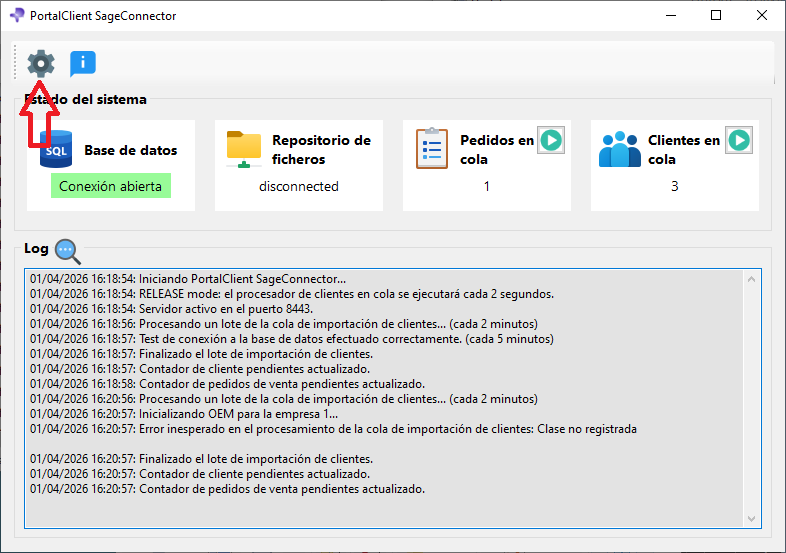Click the Log section heading
This screenshot has width=786, height=553.
pyautogui.click(x=36, y=248)
